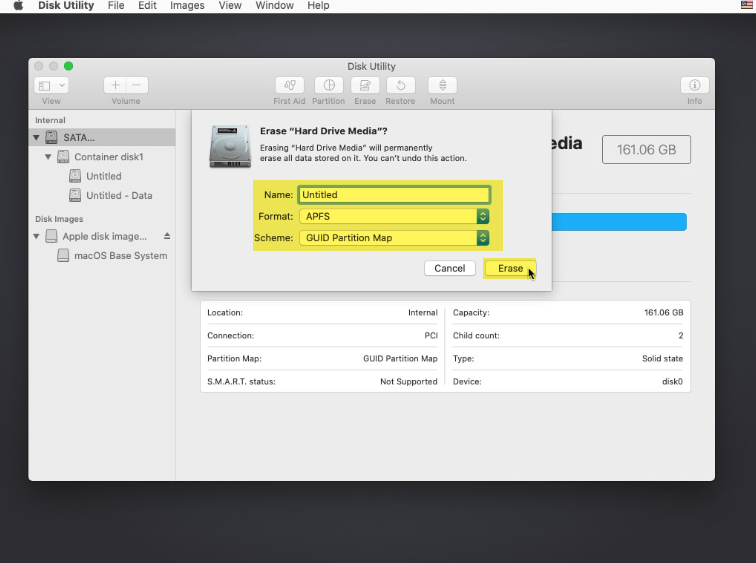Open the Edit menu

[x=147, y=6]
